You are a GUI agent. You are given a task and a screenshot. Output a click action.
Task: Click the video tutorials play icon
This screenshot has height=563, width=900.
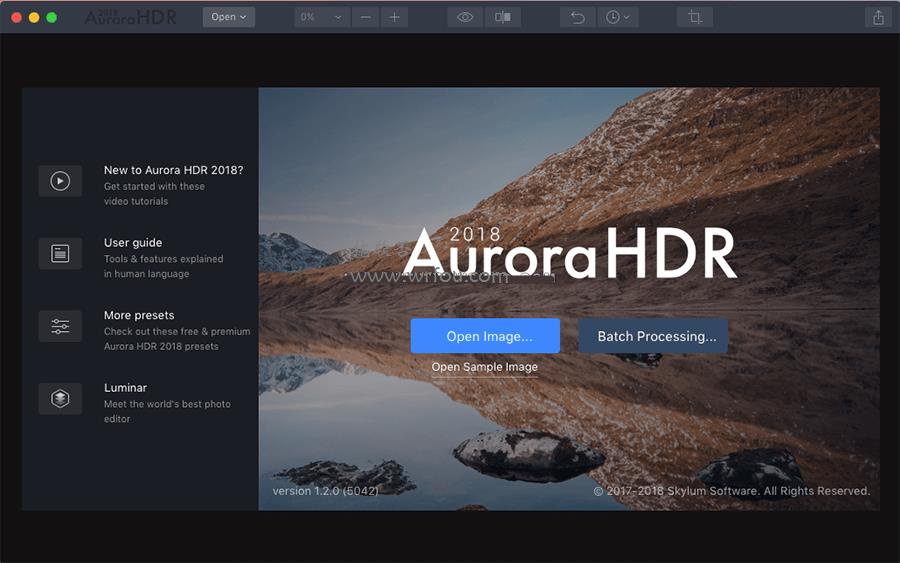(60, 181)
